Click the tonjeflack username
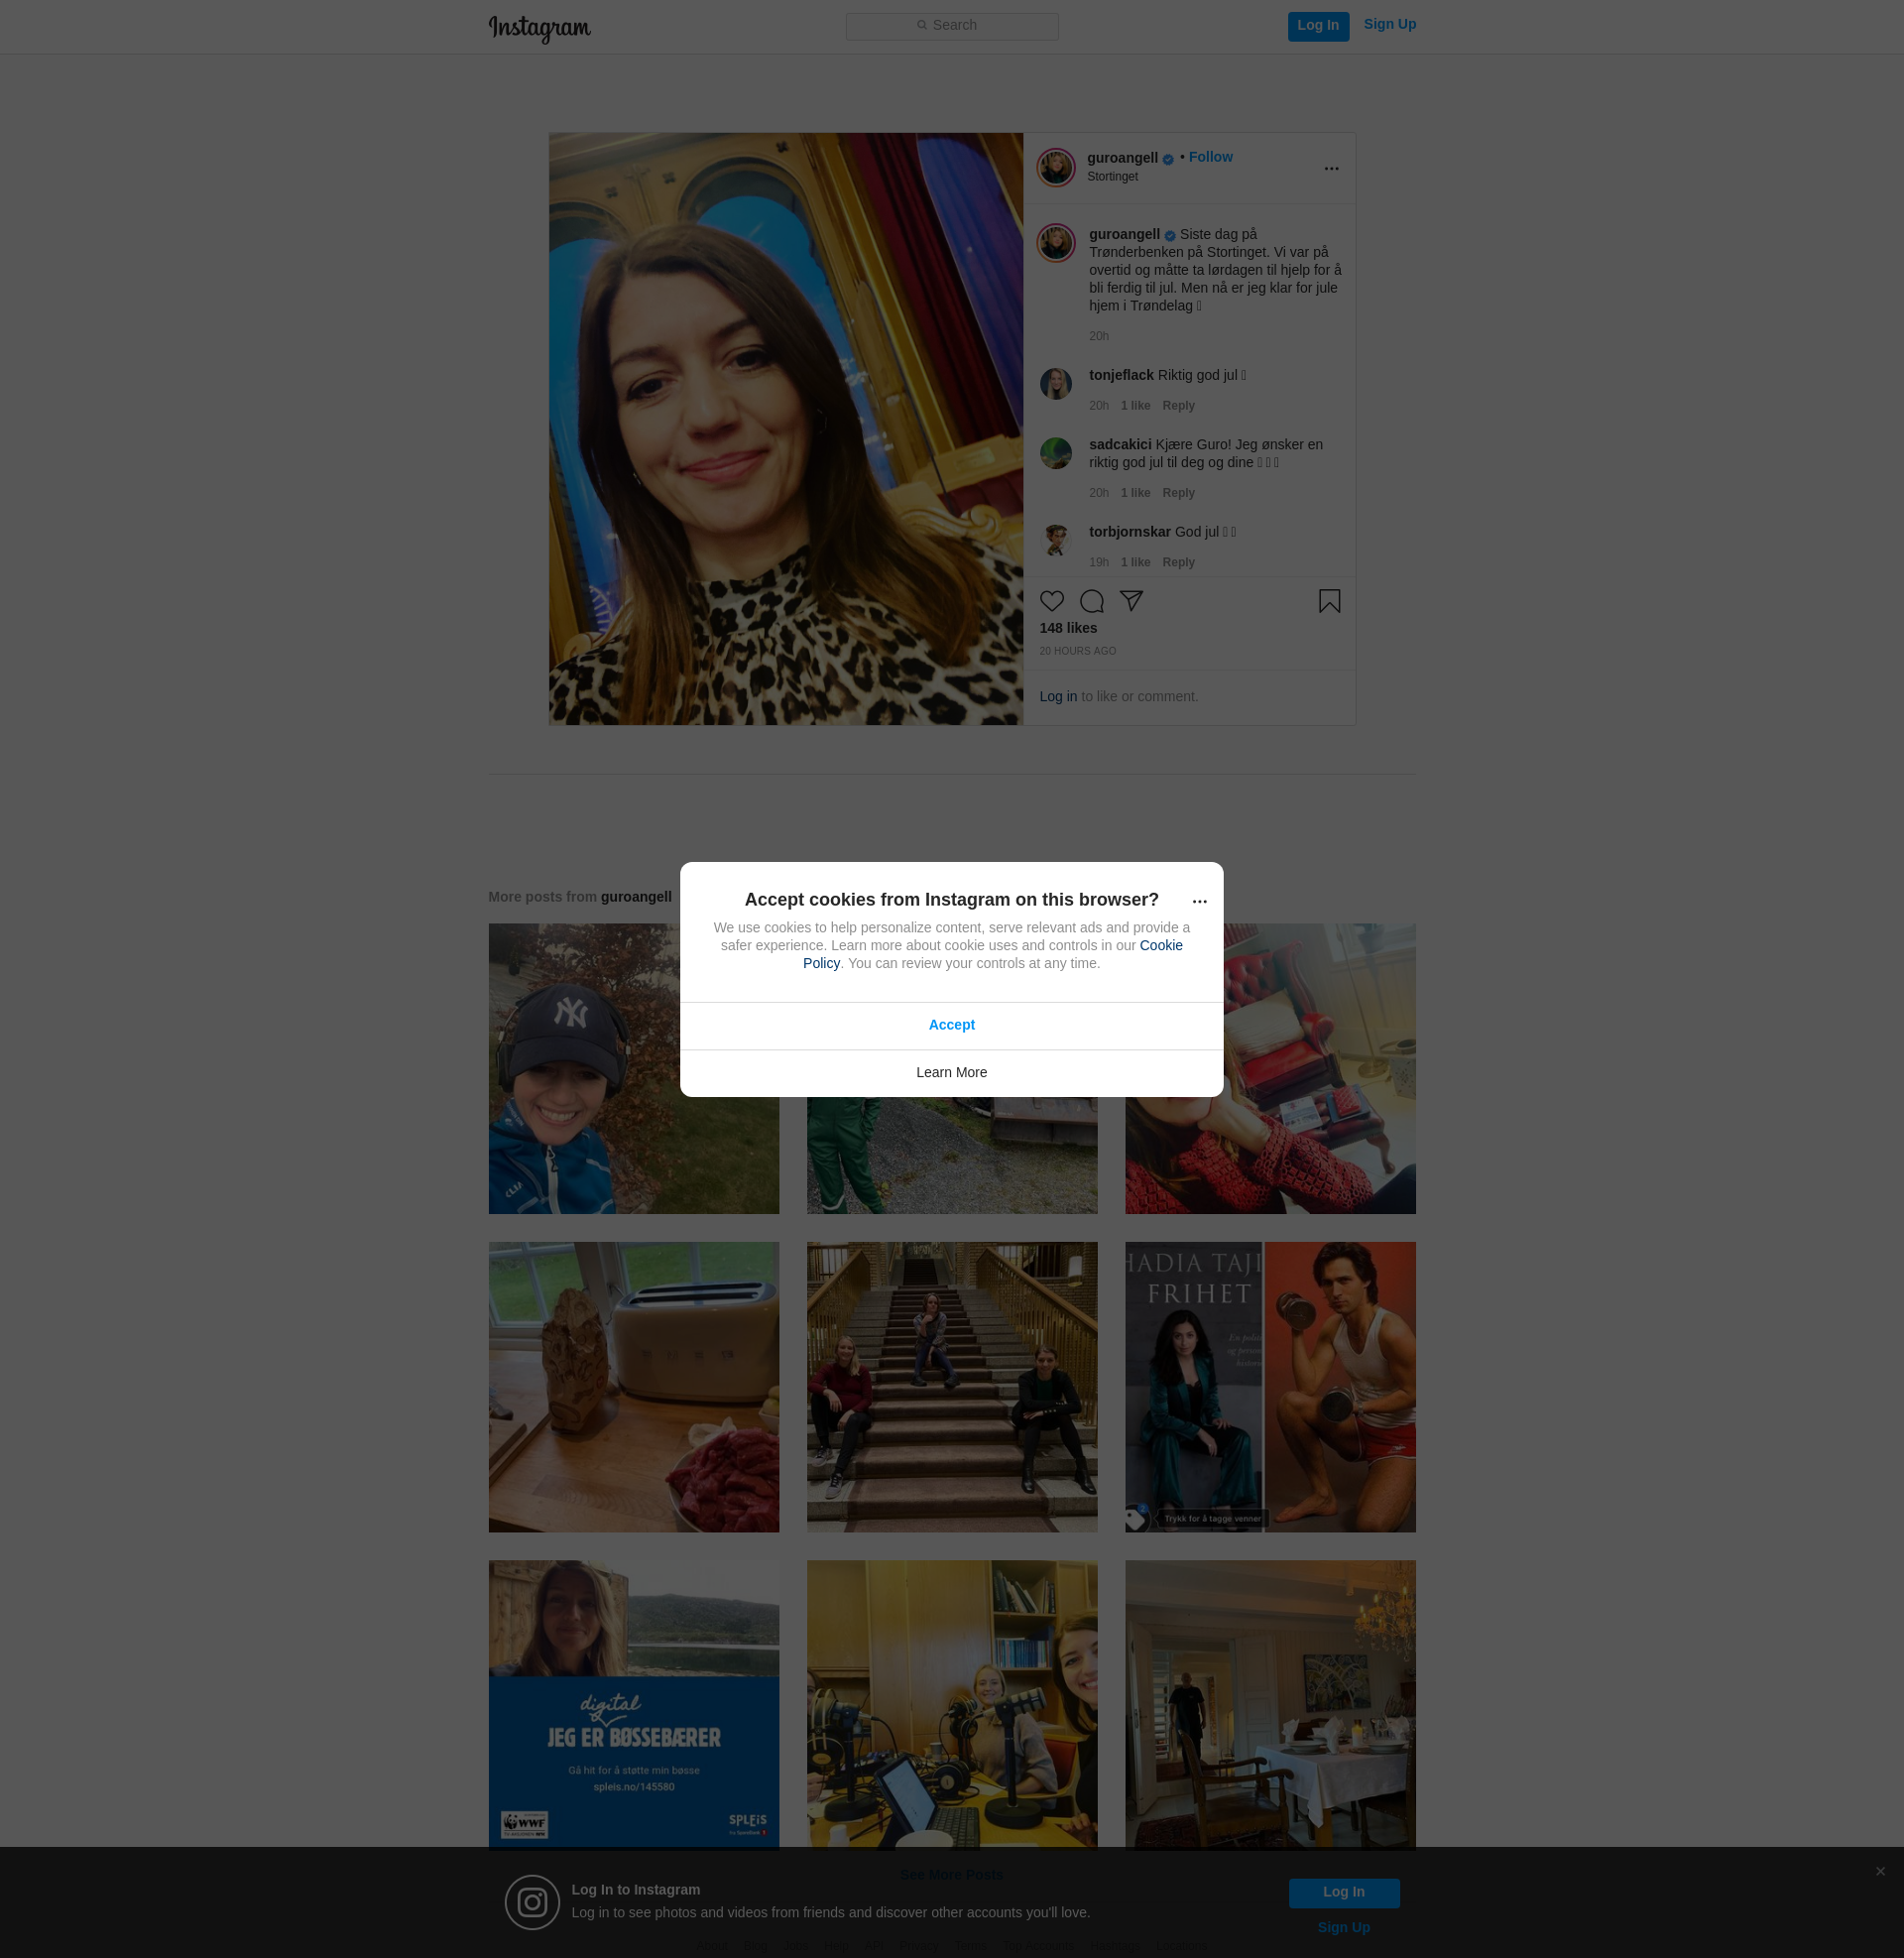The image size is (1904, 1958). (1121, 375)
